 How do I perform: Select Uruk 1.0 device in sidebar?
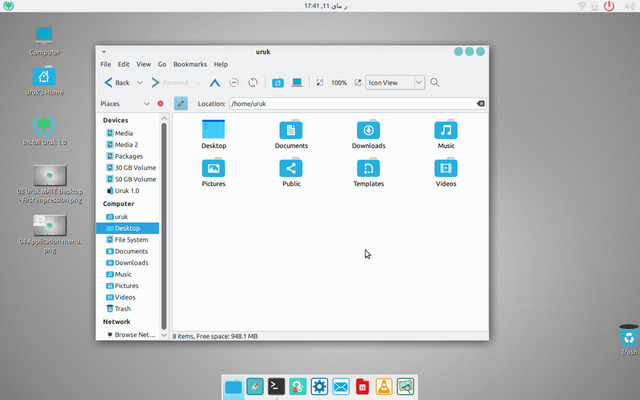point(127,191)
